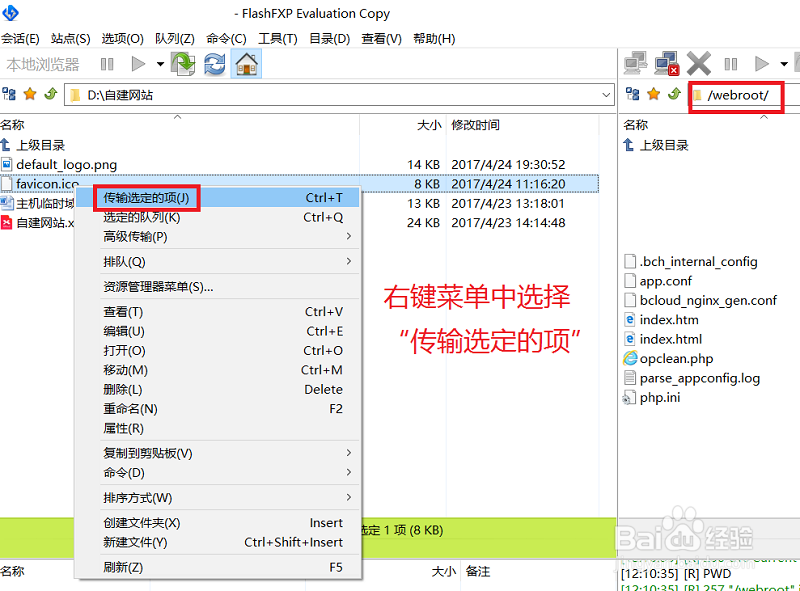Screen dimensions: 800x591
Task: Click the local home browser icon
Action: click(x=246, y=64)
